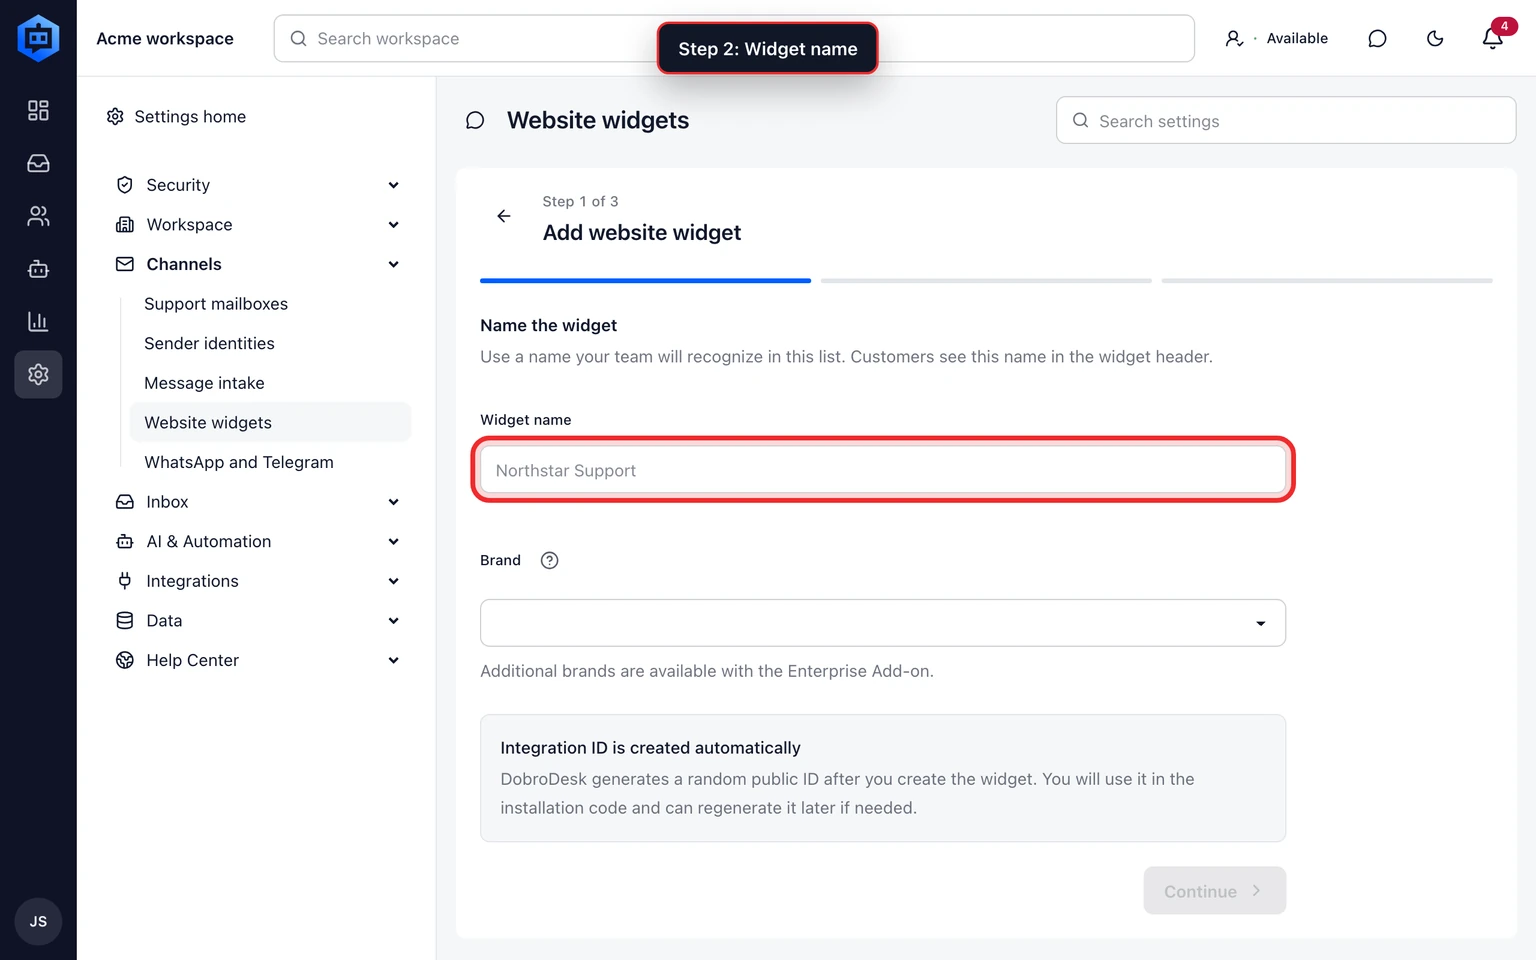Click the Workspace building icon
The height and width of the screenshot is (960, 1536).
pos(125,225)
